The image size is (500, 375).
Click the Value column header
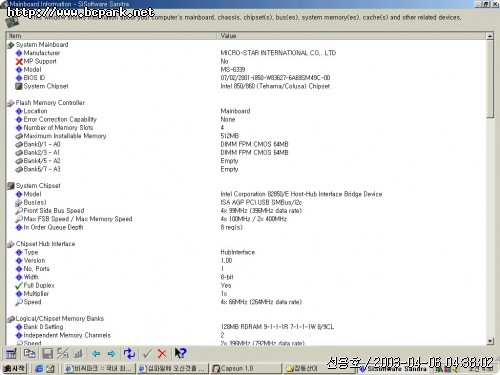[x=352, y=36]
